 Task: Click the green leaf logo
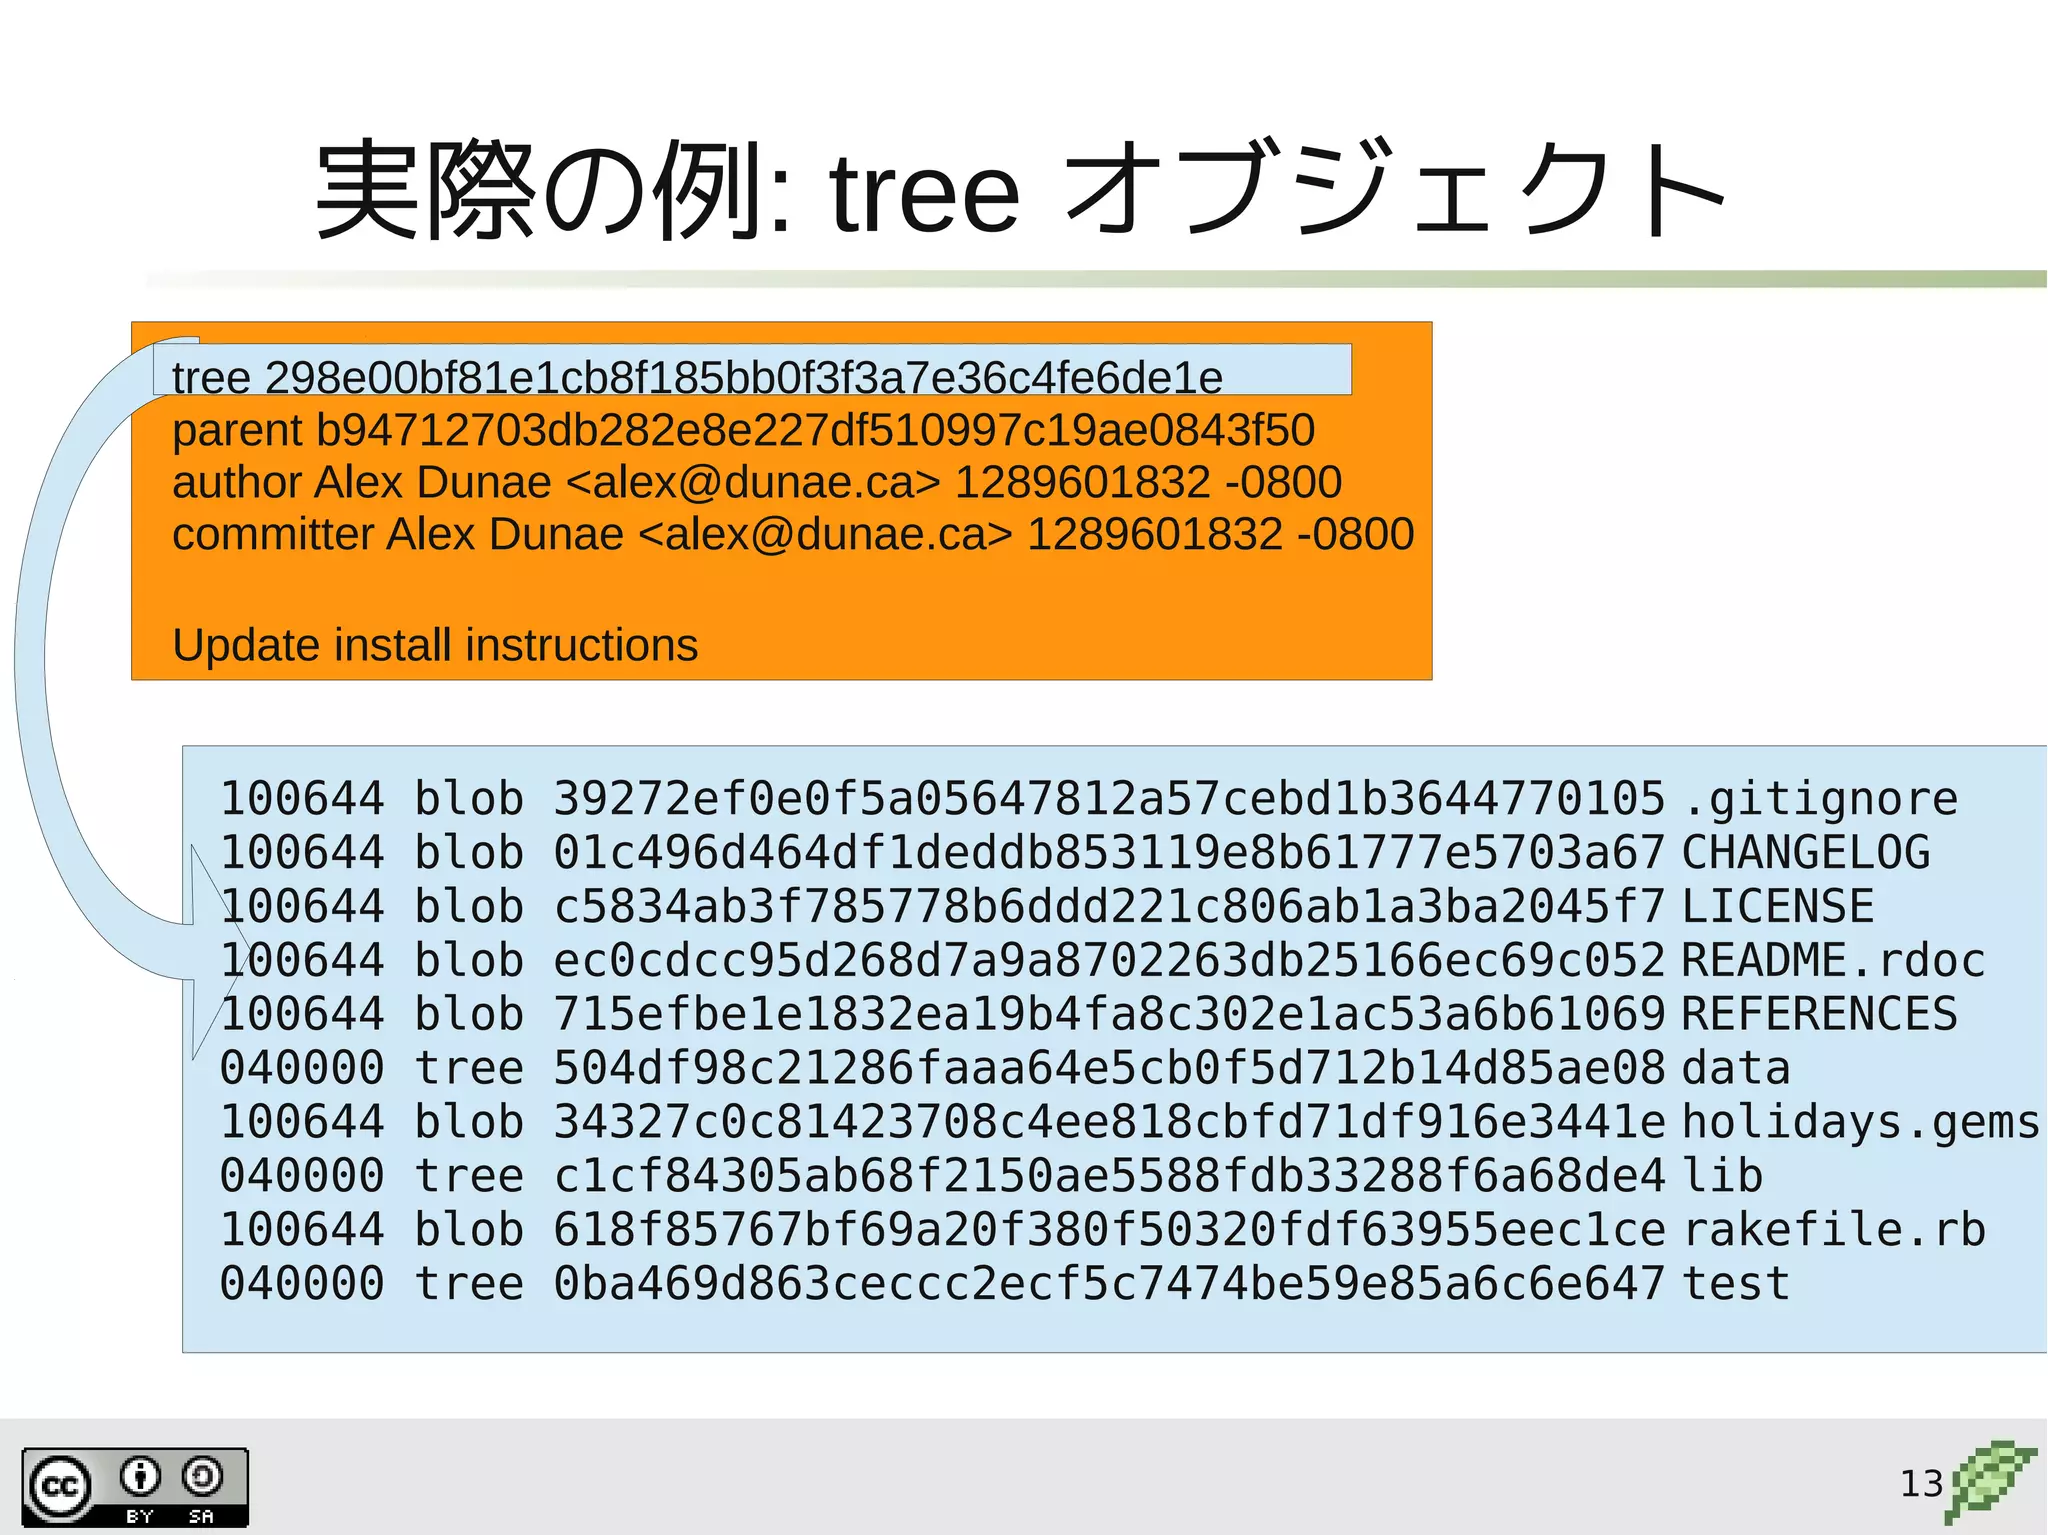tap(1990, 1482)
